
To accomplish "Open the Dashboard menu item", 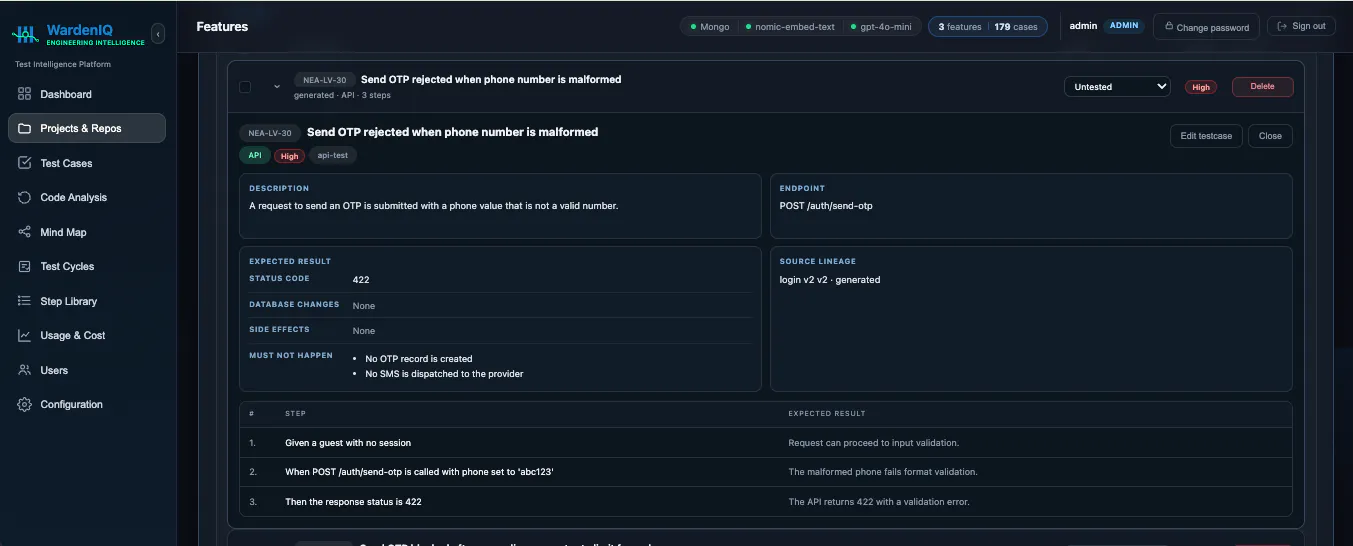I will (87, 94).
